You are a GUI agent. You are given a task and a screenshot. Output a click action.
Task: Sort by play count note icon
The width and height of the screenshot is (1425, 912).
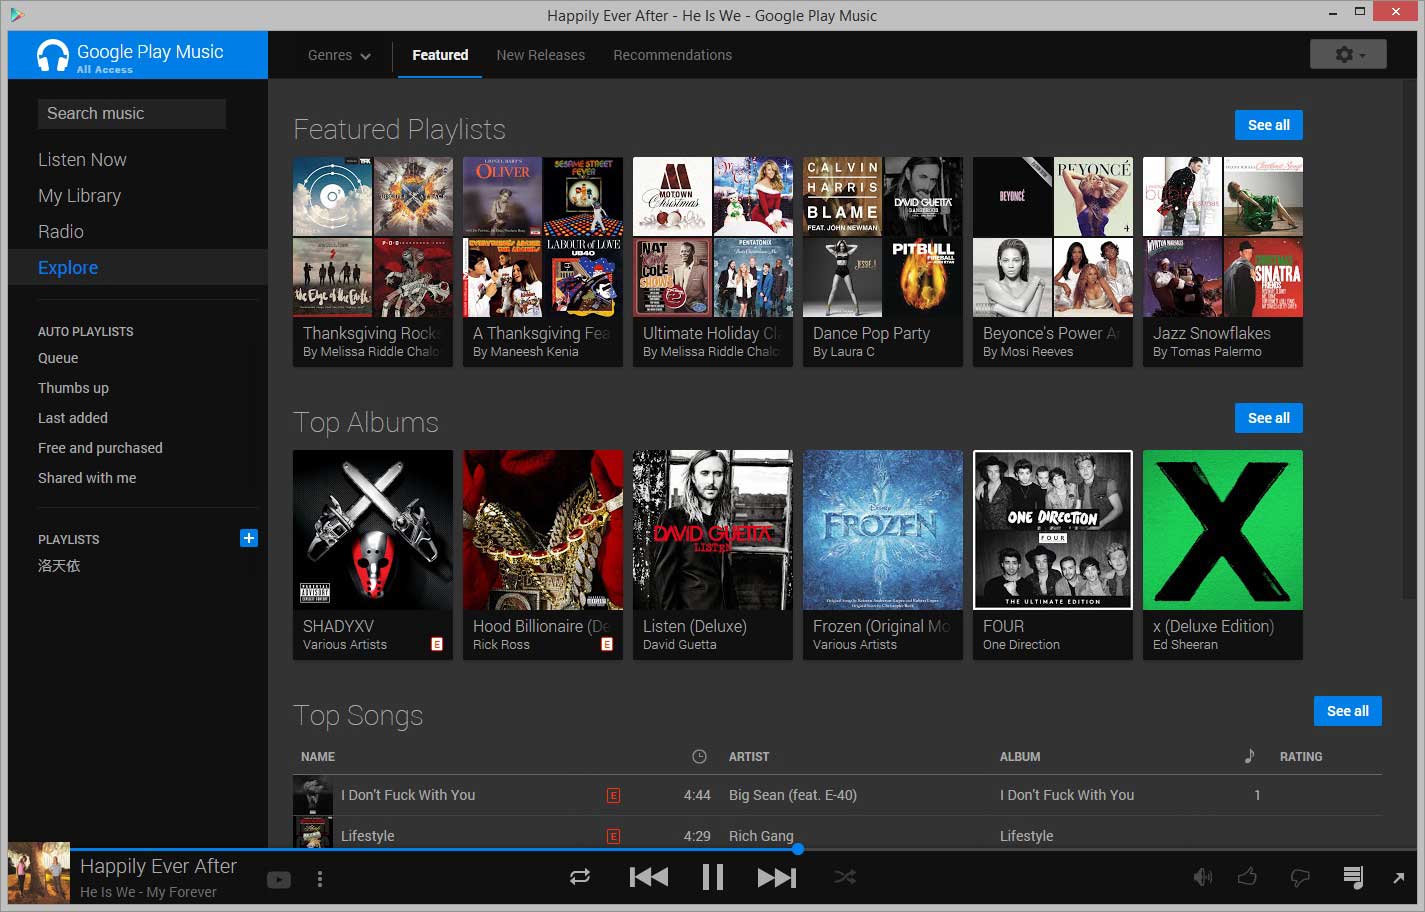point(1250,756)
